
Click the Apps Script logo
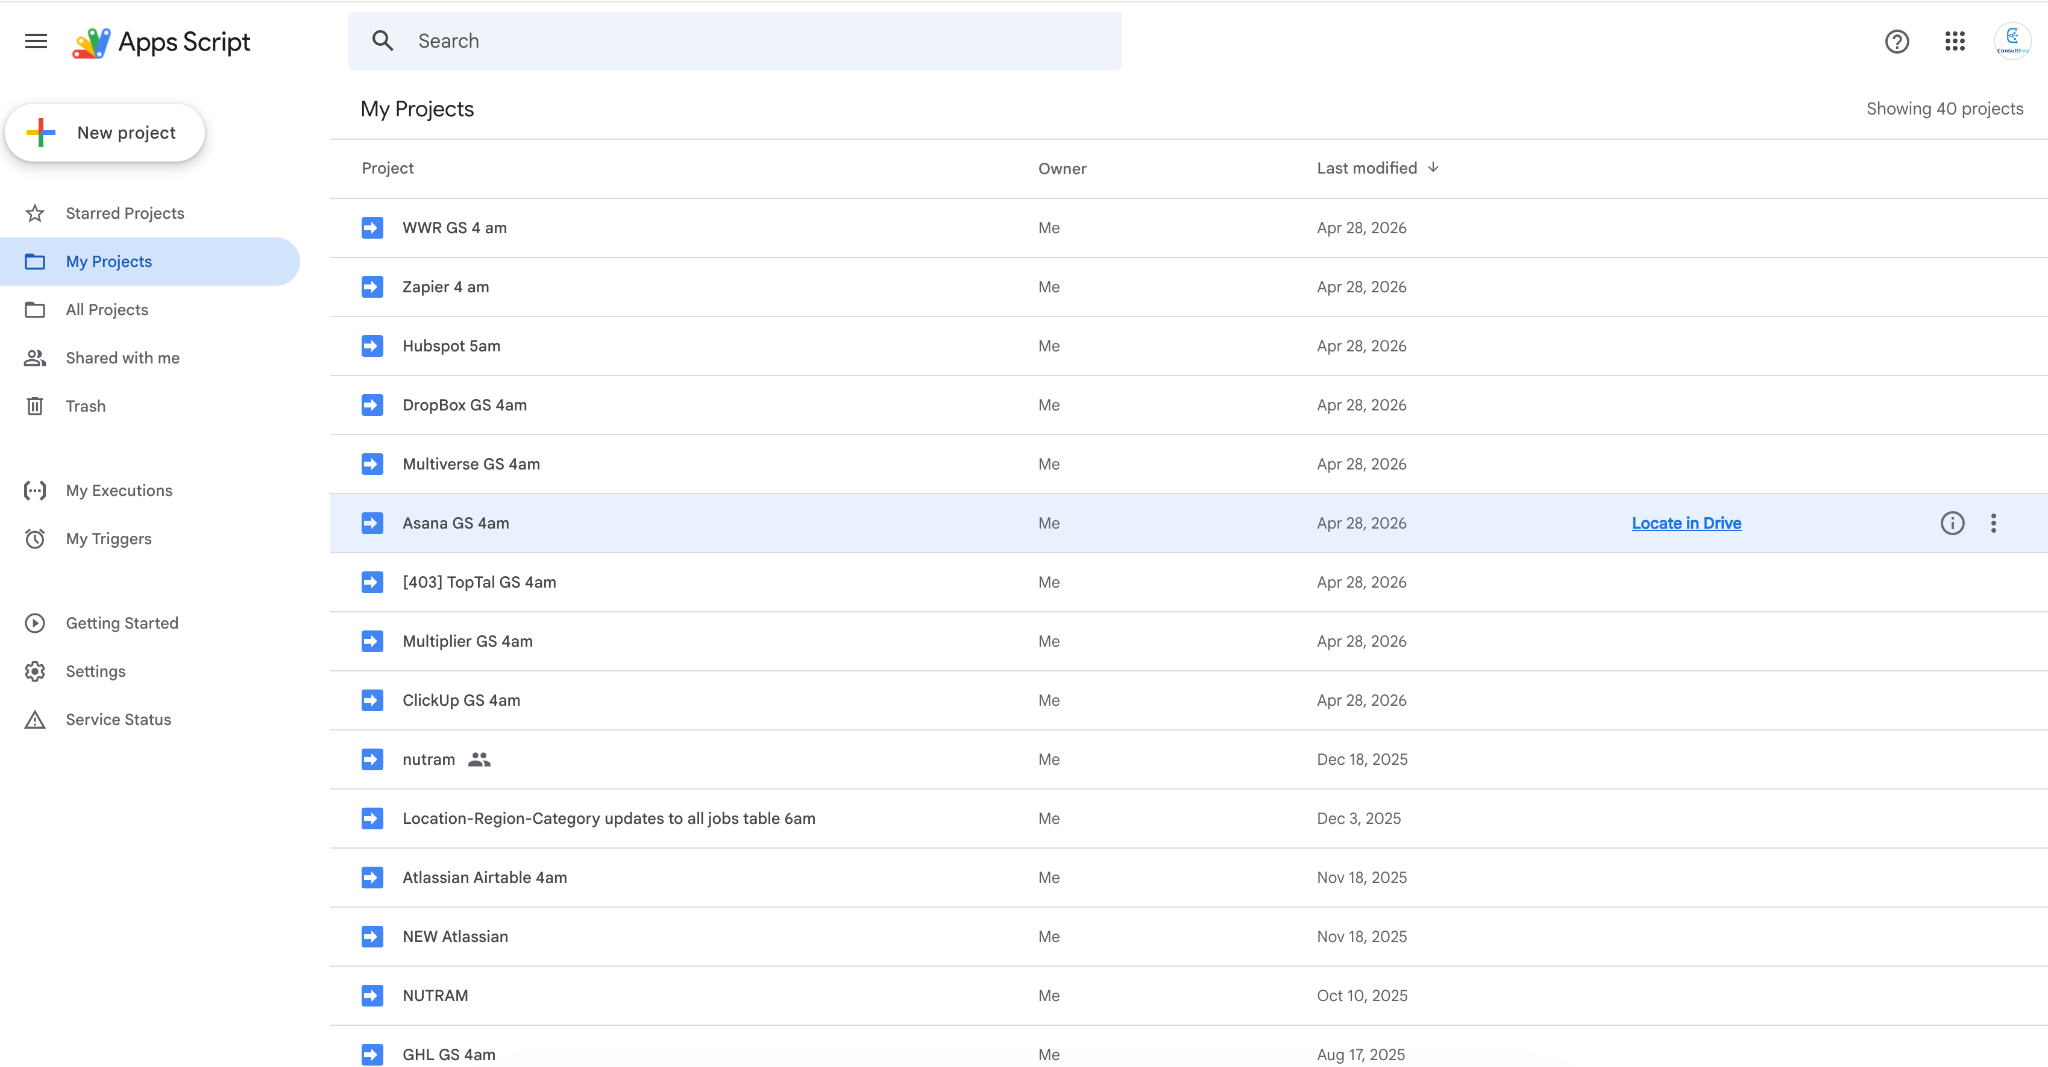click(x=161, y=42)
